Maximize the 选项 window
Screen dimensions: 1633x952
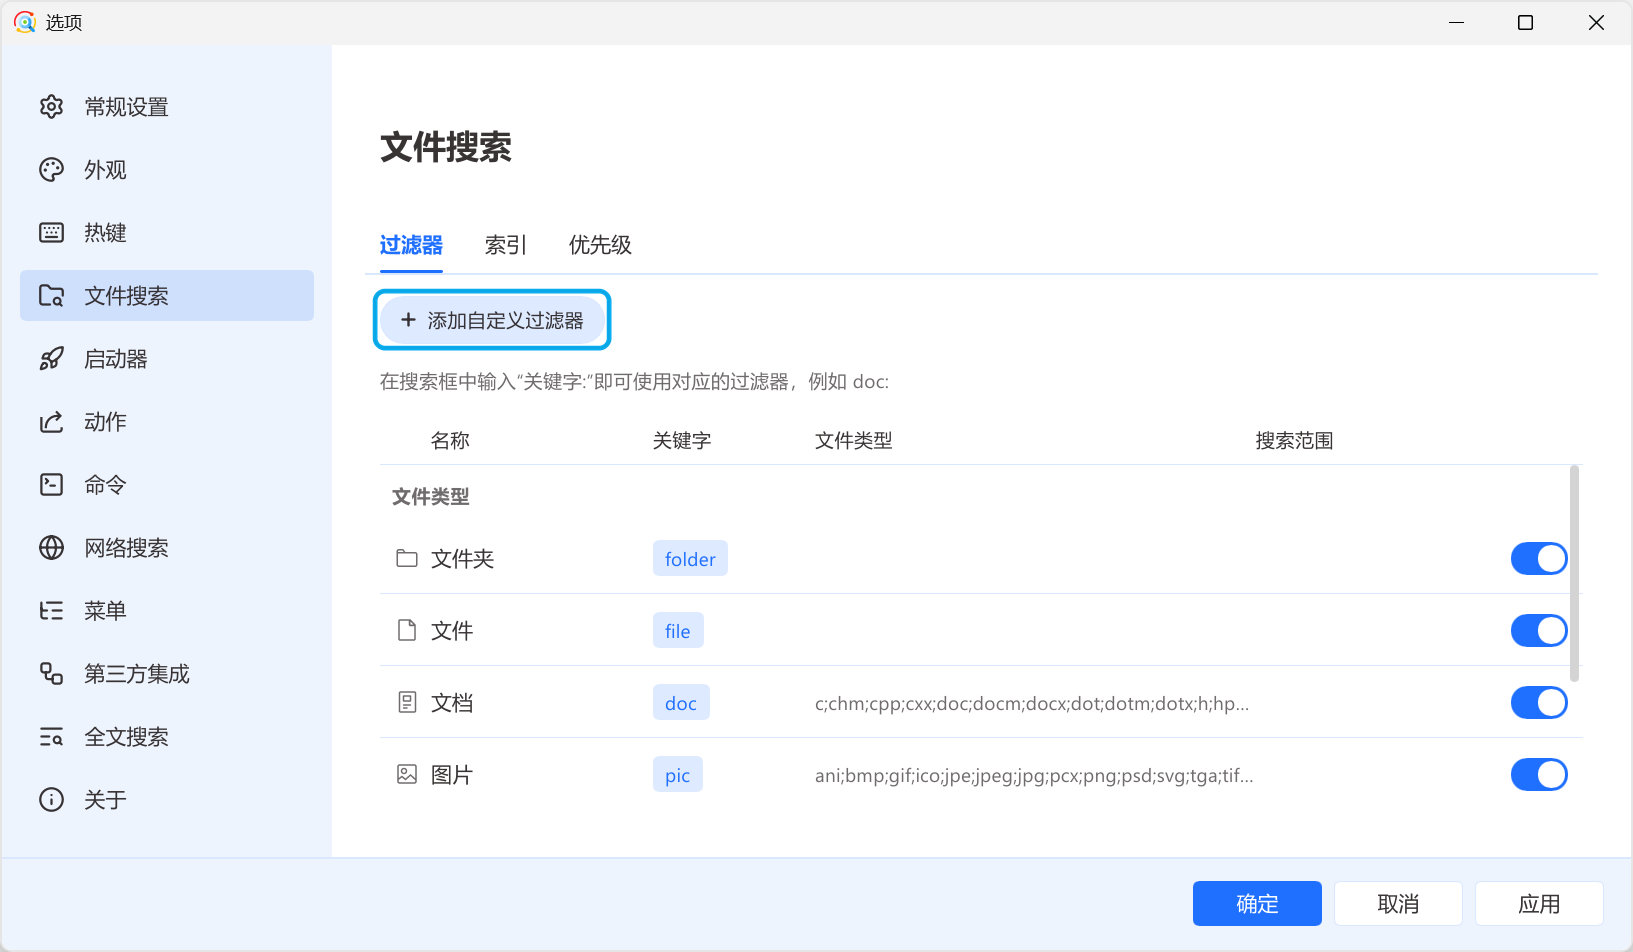coord(1526,22)
